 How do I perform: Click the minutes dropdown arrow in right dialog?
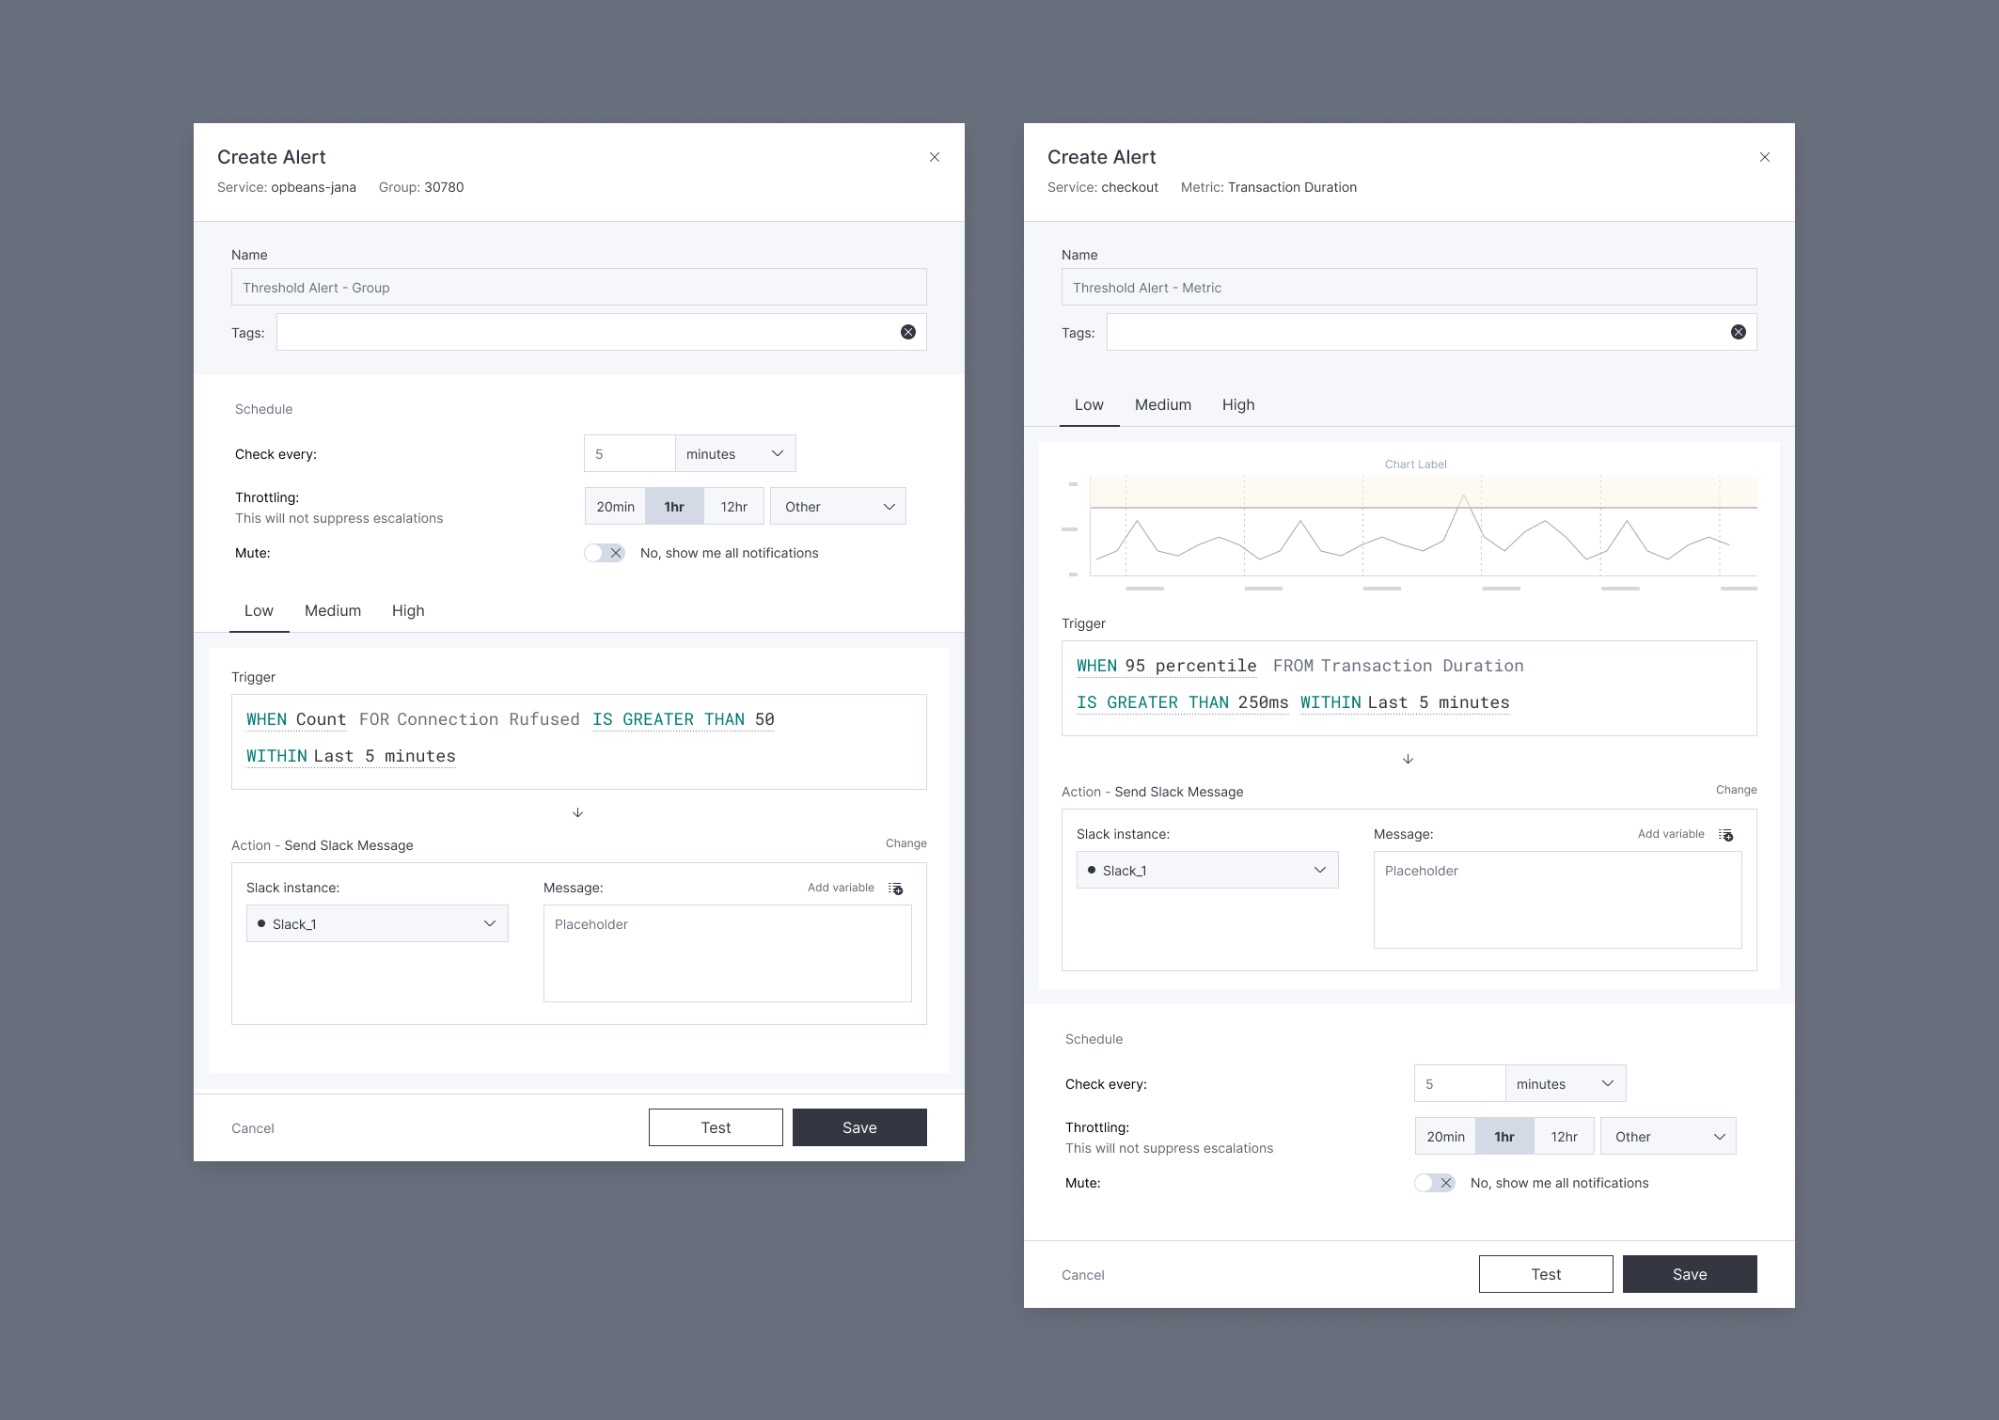click(x=1607, y=1083)
